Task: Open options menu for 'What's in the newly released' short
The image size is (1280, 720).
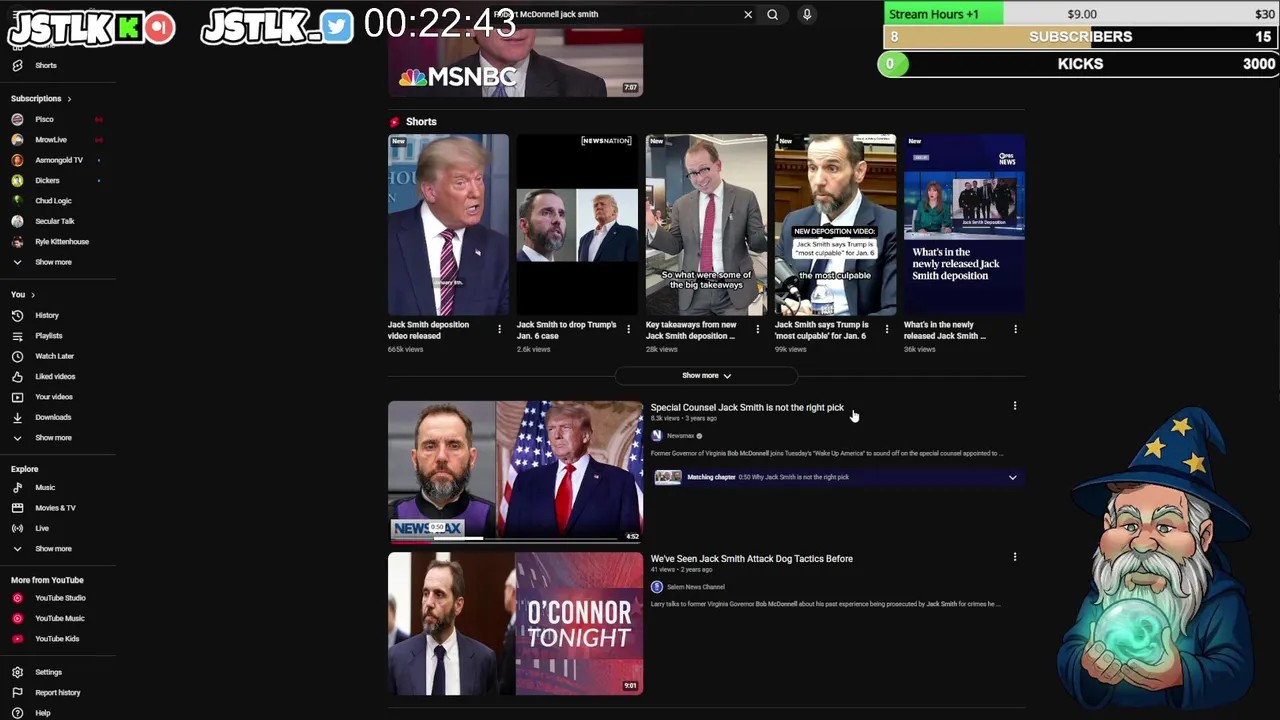Action: 1015,329
